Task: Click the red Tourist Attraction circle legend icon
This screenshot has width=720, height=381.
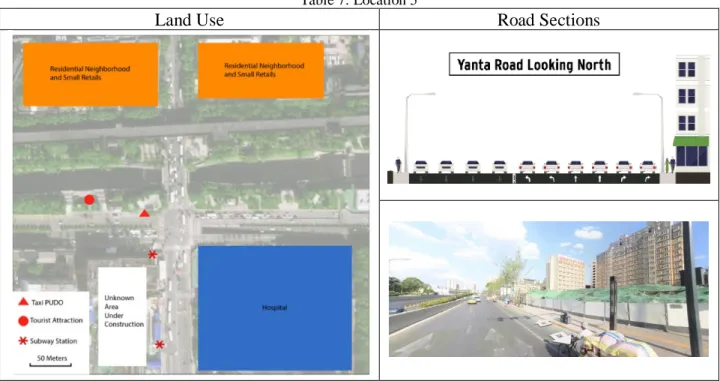Action: point(23,321)
